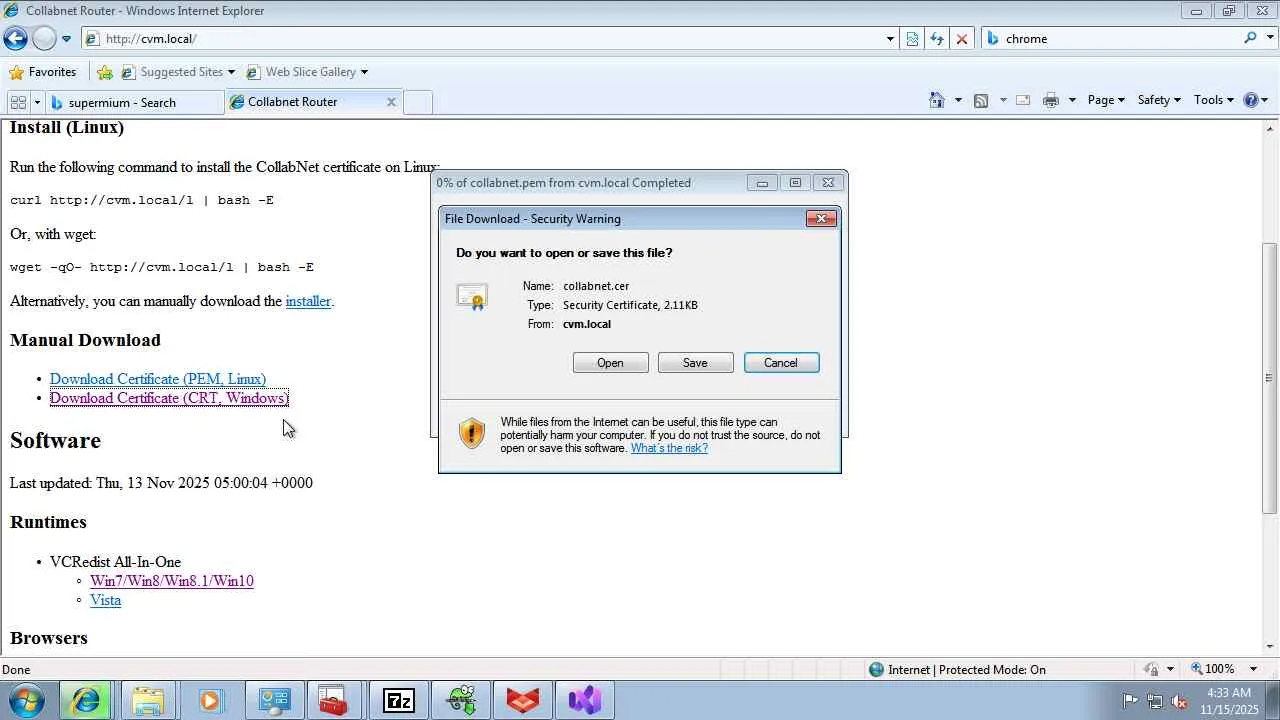Click the page vertical scrollbar thumb

coord(1270,378)
